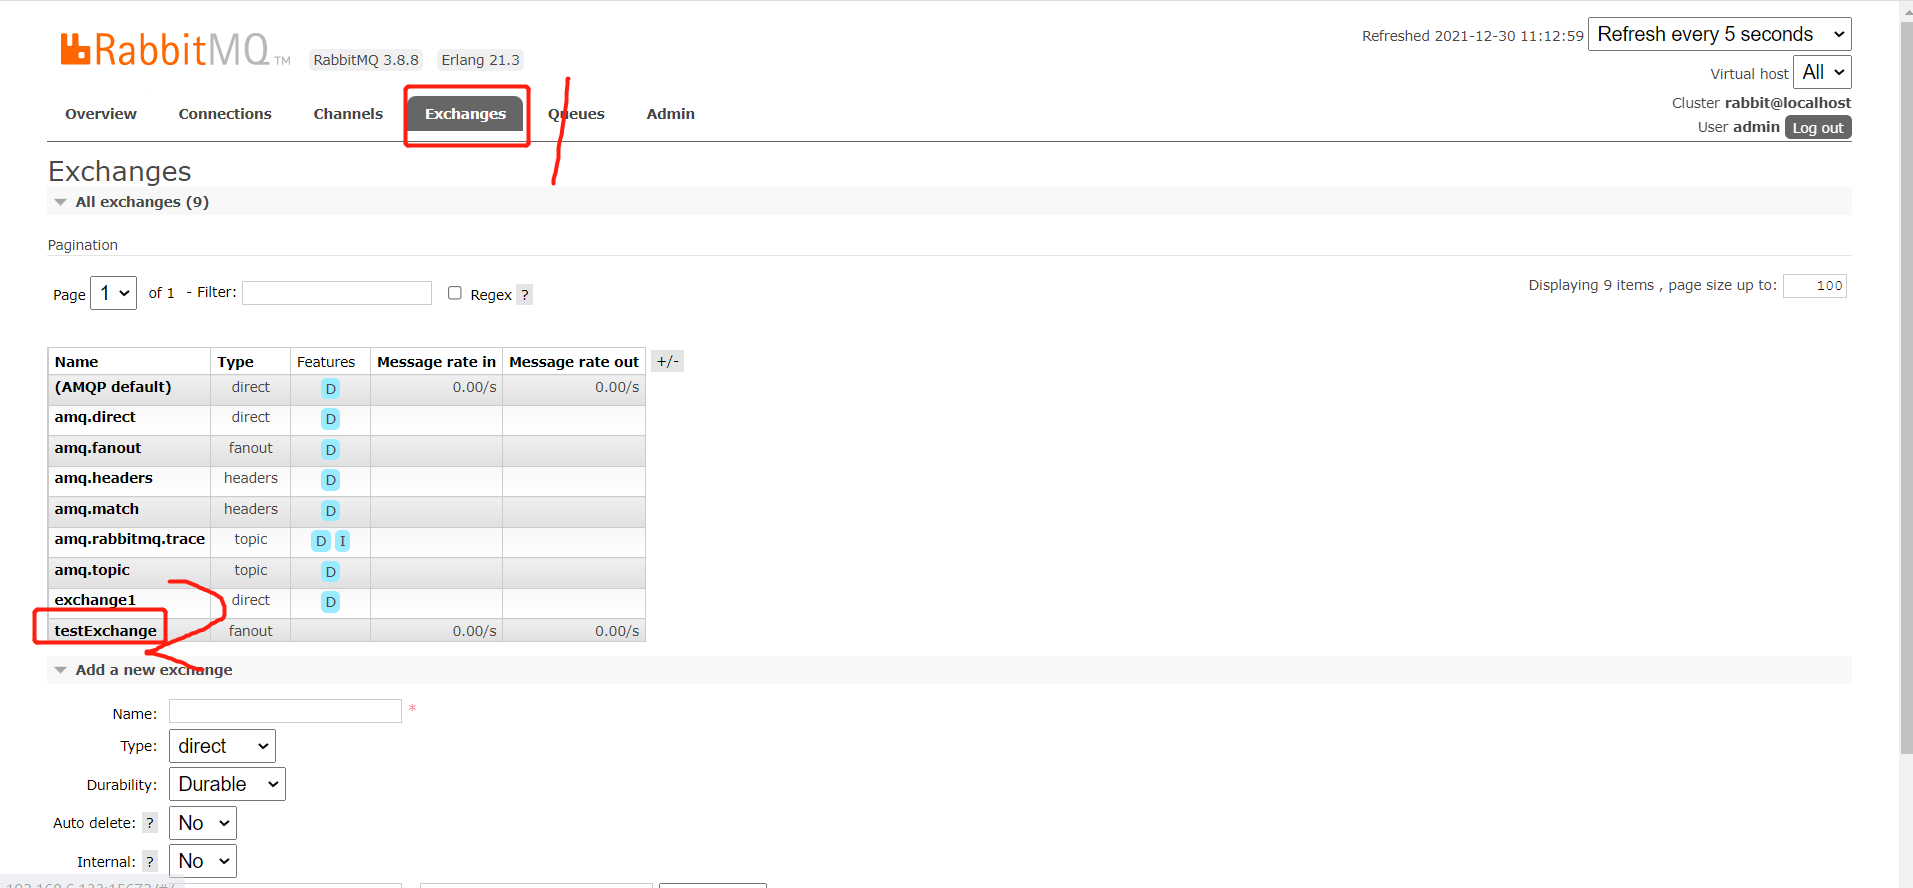
Task: Open the amq.fanout exchange
Action: pos(98,448)
